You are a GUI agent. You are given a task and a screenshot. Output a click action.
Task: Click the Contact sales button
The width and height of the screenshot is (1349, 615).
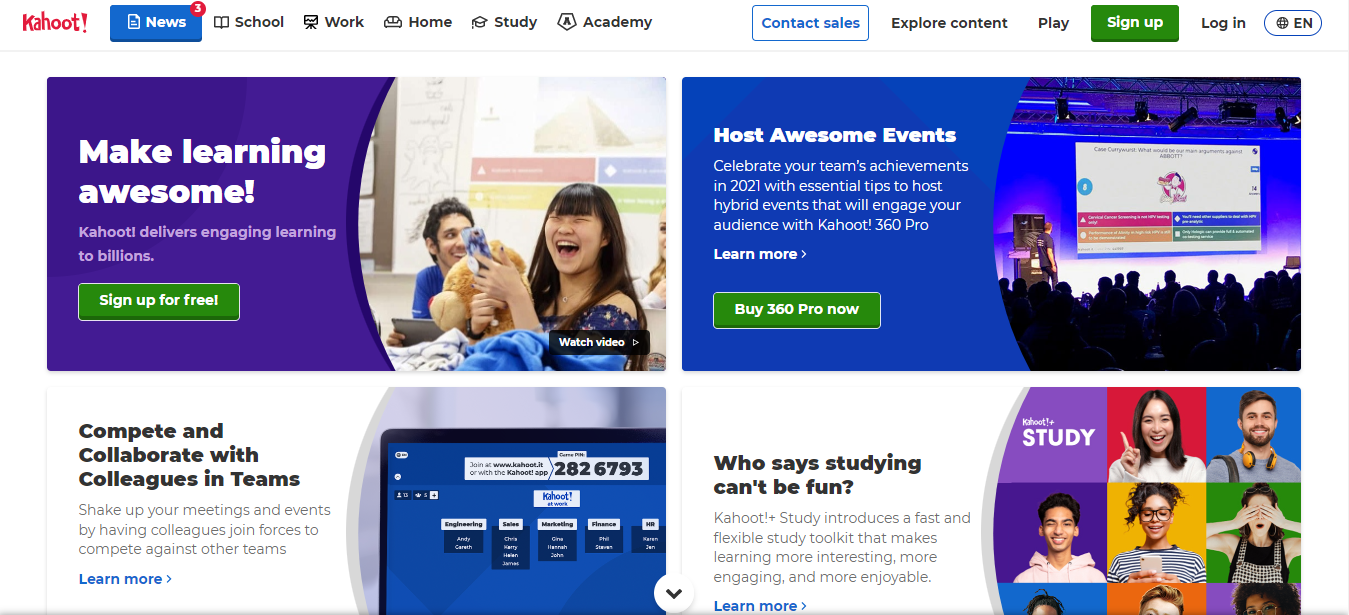point(810,23)
